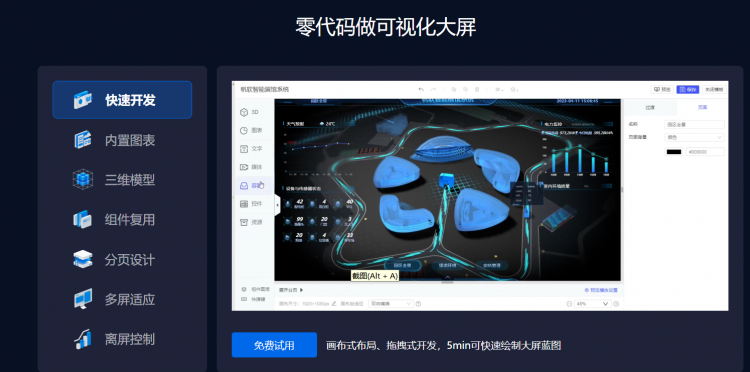This screenshot has height=372, width=750.
Task: Click the up chevron at canvas bottom
Action: click(x=447, y=277)
